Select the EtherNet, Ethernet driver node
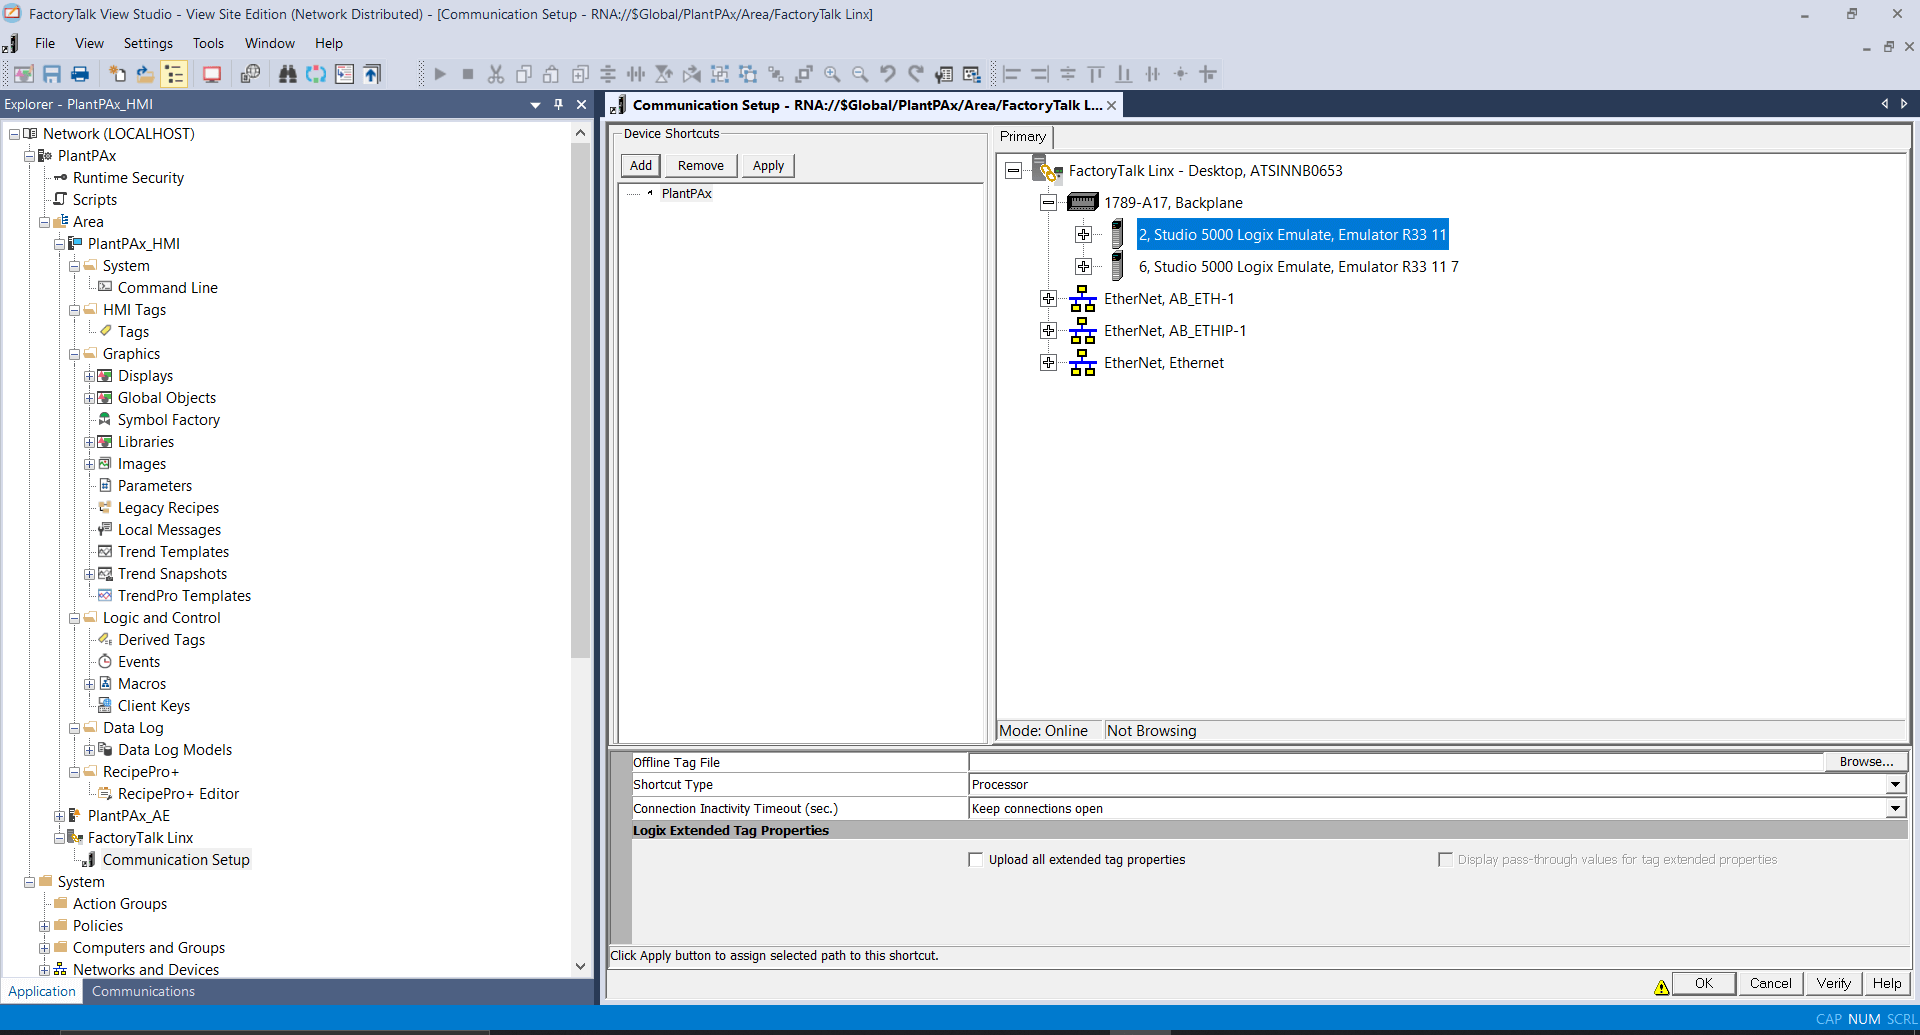 1164,363
